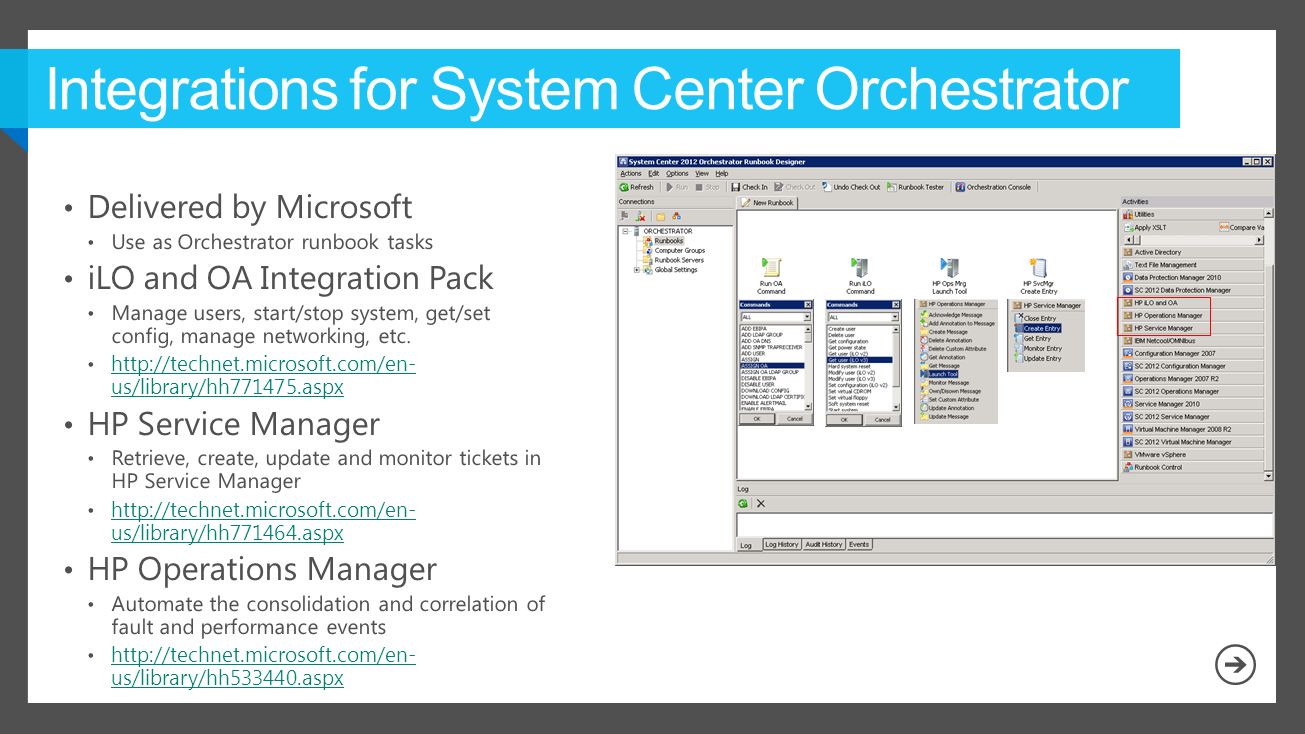This screenshot has height=734, width=1305.
Task: Open the Edit menu
Action: coord(653,174)
